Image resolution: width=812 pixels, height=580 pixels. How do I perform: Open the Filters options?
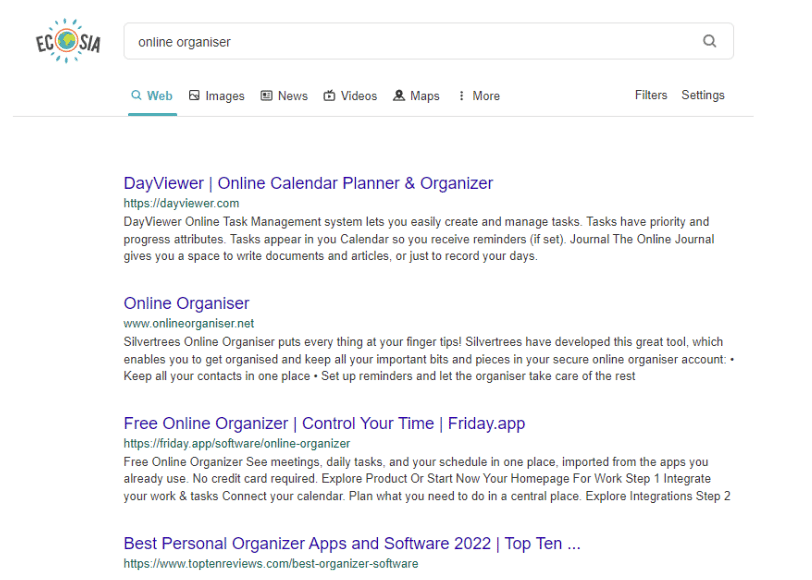651,95
